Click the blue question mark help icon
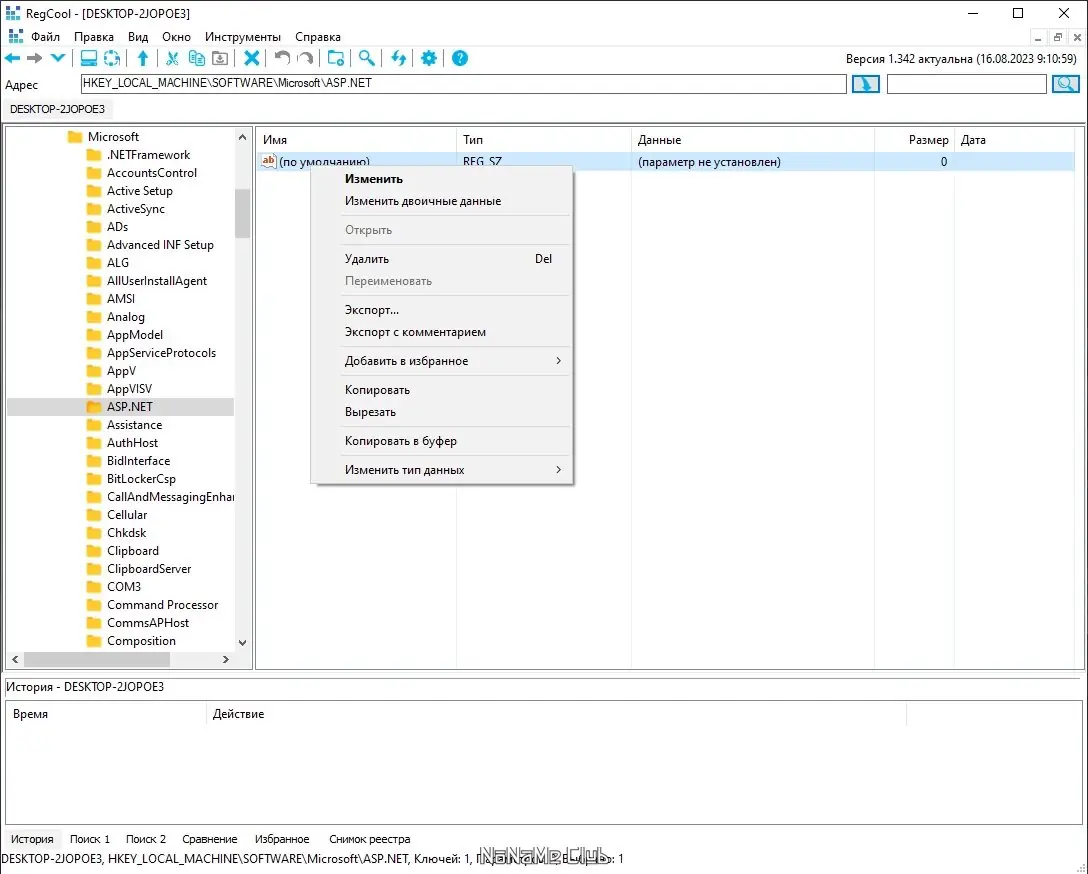Image resolution: width=1088 pixels, height=874 pixels. (x=460, y=59)
